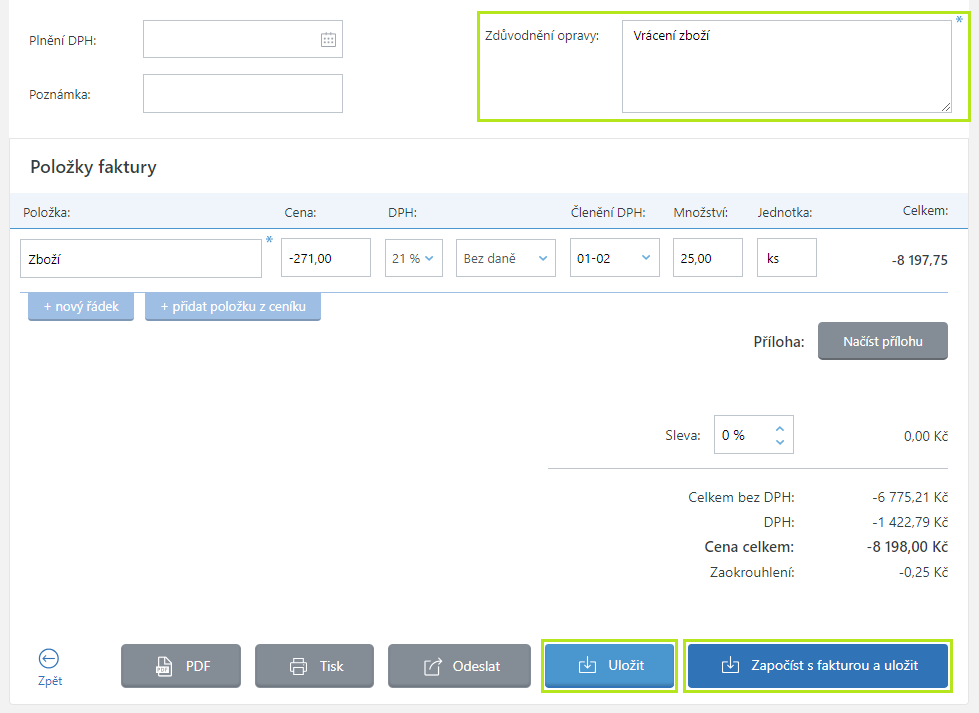
Task: Click the Zdůvodnění opravy text area
Action: [786, 67]
